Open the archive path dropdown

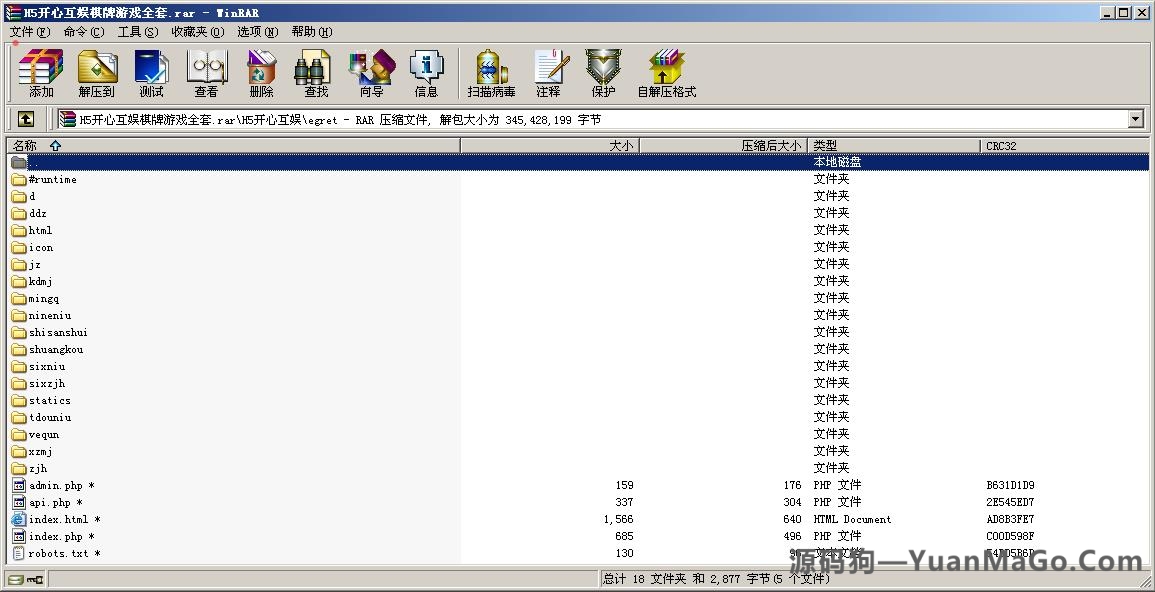click(1135, 119)
